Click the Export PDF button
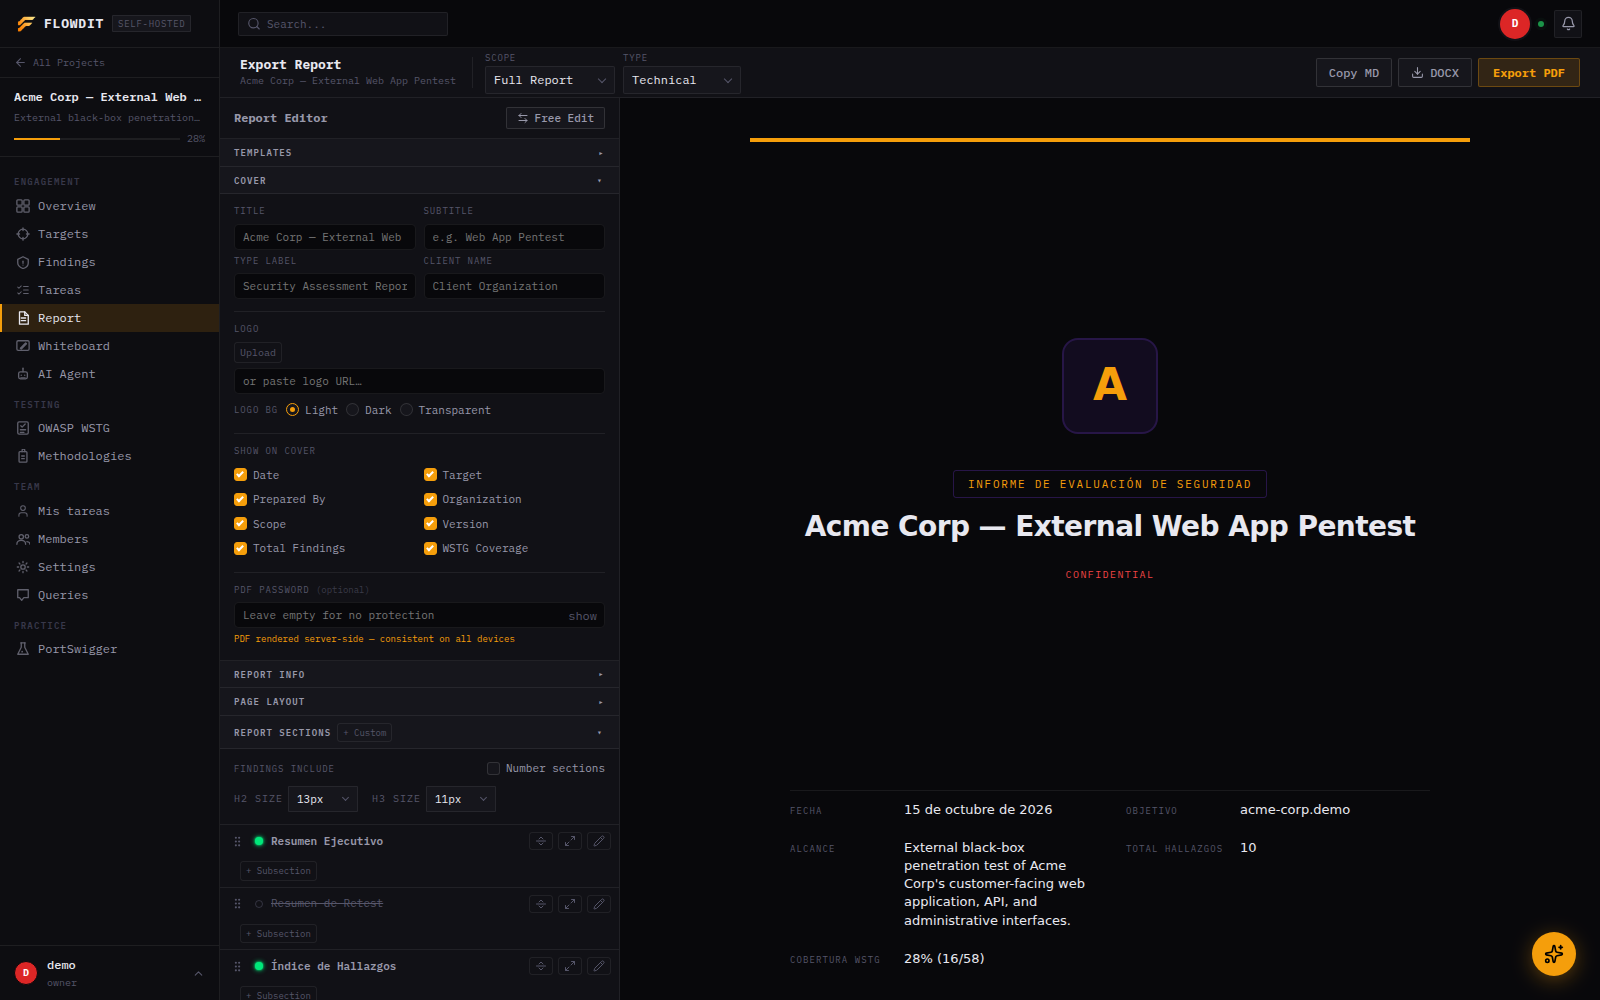Screen dimensions: 1600x1000 point(1529,73)
